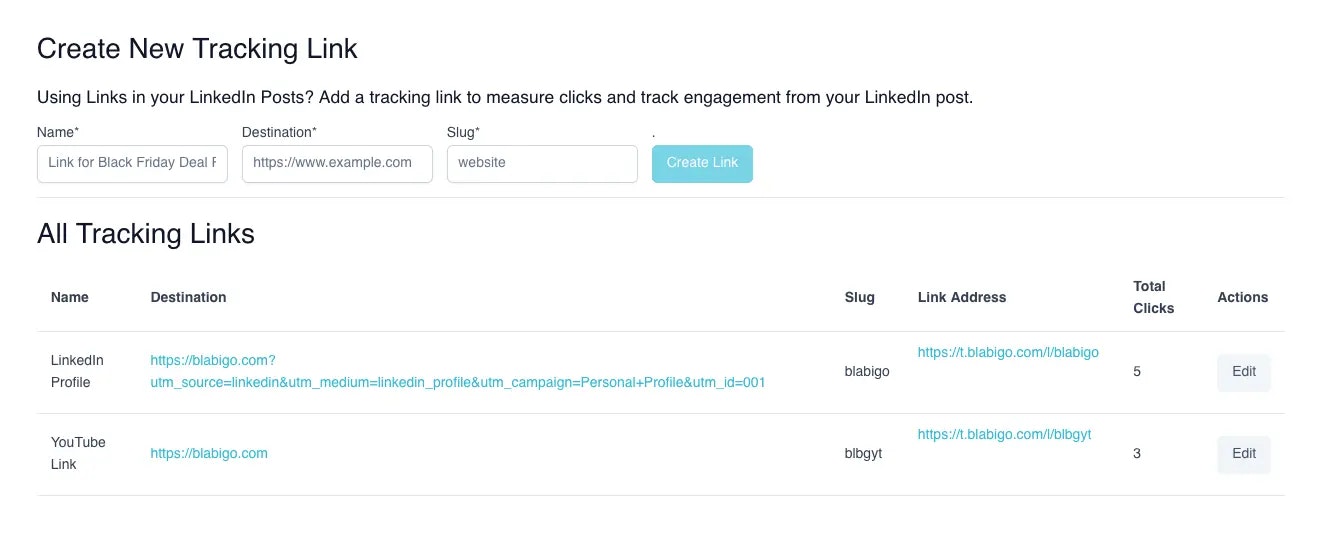Open link address t.blabigo.com/l/blbgyt
This screenshot has width=1336, height=547.
pos(1003,434)
